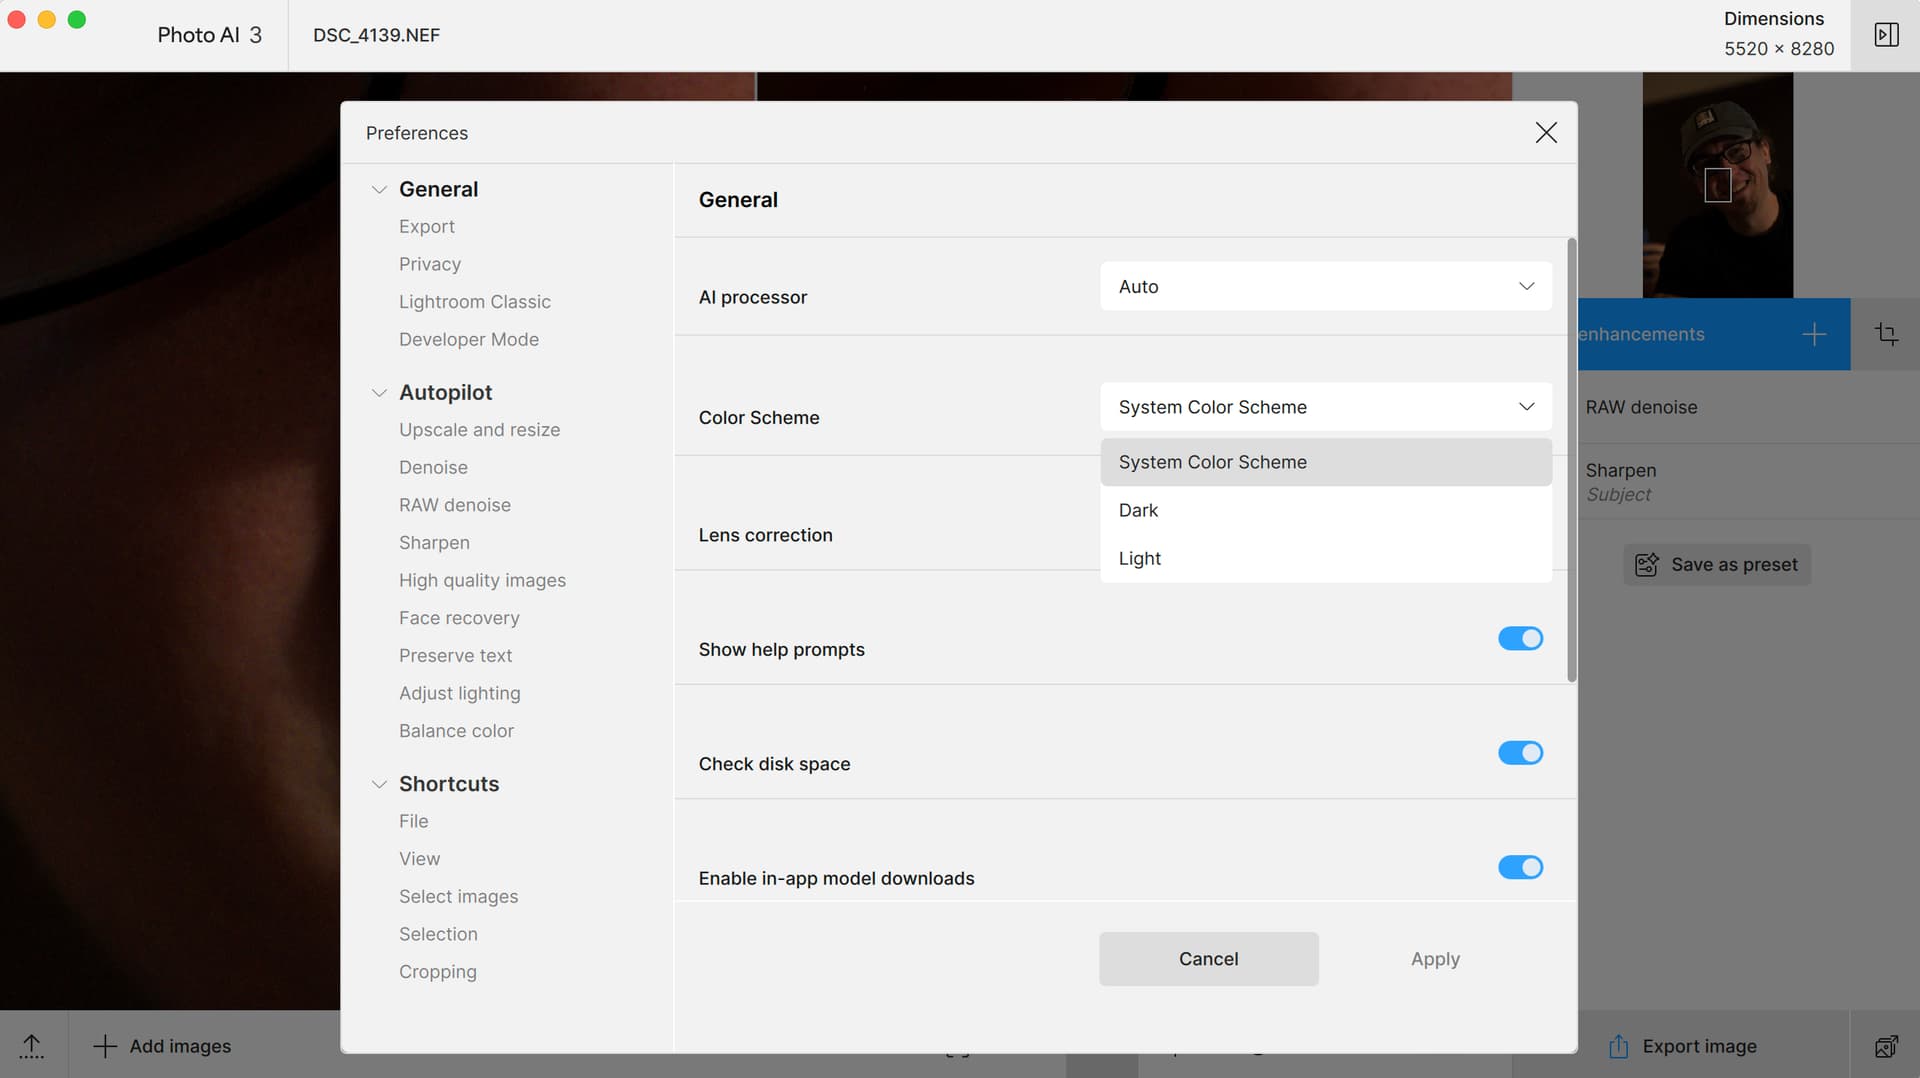1920x1078 pixels.
Task: Toggle the right side panel icon
Action: (1886, 35)
